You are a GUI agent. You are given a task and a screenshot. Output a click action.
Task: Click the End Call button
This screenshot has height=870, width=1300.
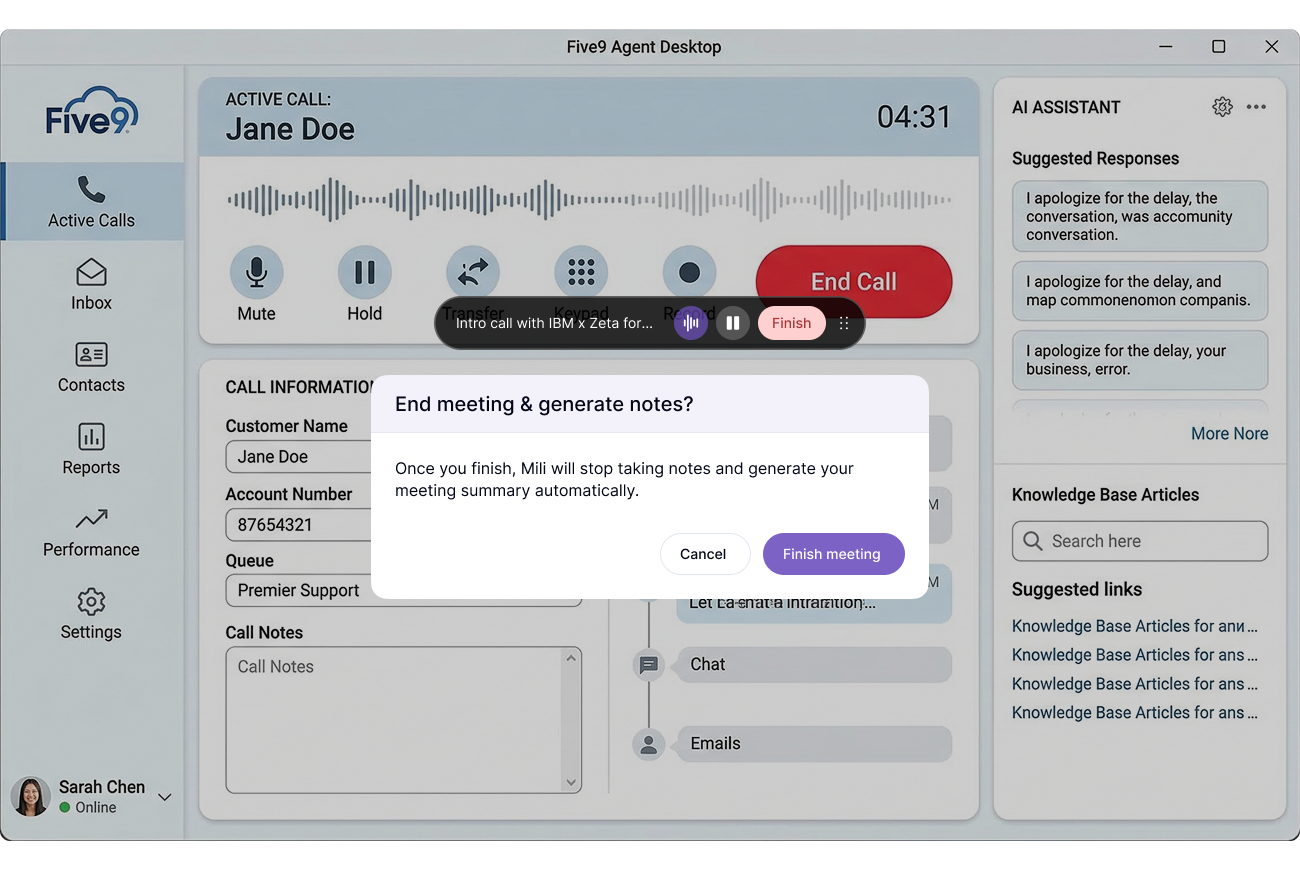[854, 281]
